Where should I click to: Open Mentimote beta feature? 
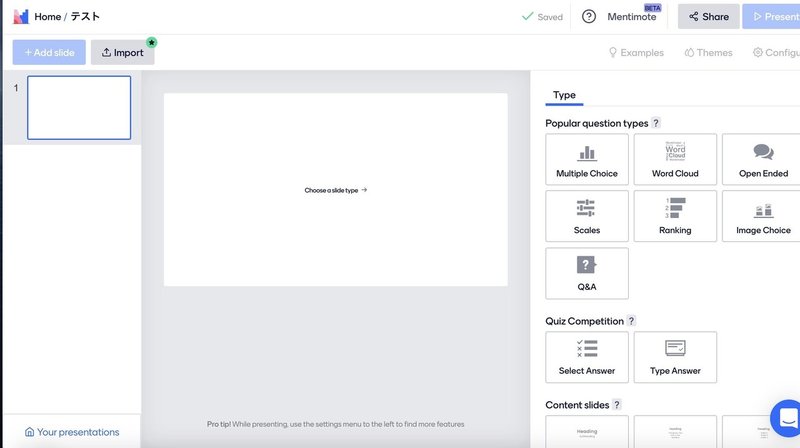pyautogui.click(x=632, y=17)
